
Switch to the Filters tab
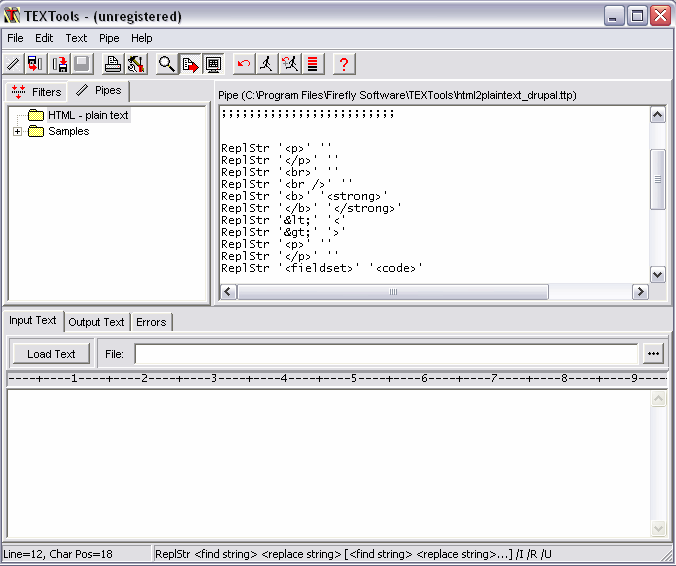tap(37, 92)
